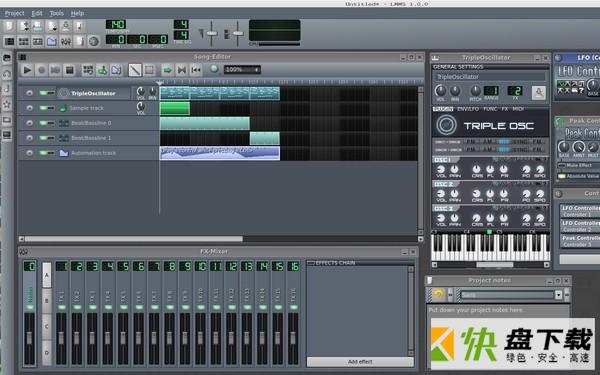Click the TripleOscillator track name button
This screenshot has width=600, height=375.
pos(93,93)
